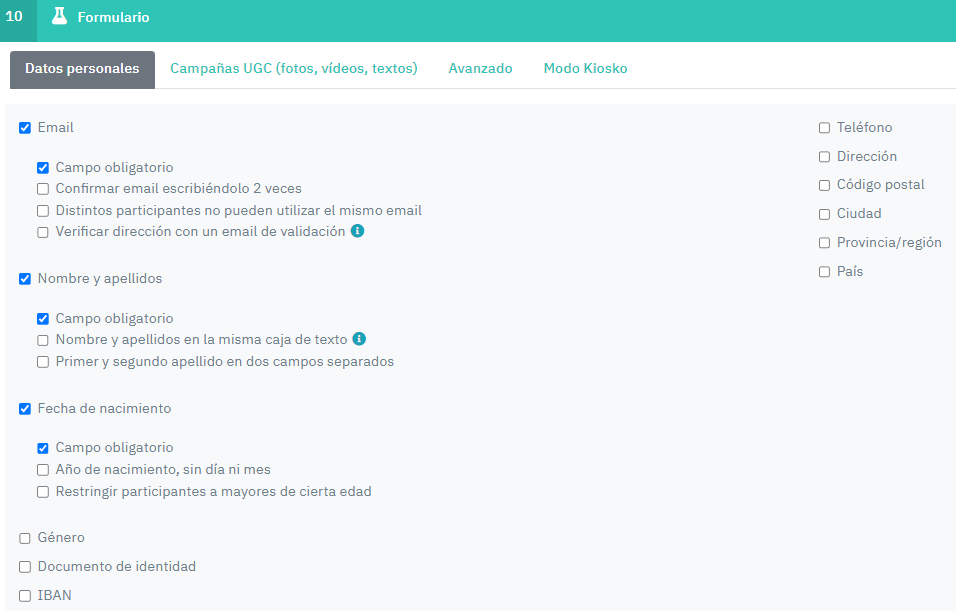Uncheck the 'Email' field option

coord(24,127)
